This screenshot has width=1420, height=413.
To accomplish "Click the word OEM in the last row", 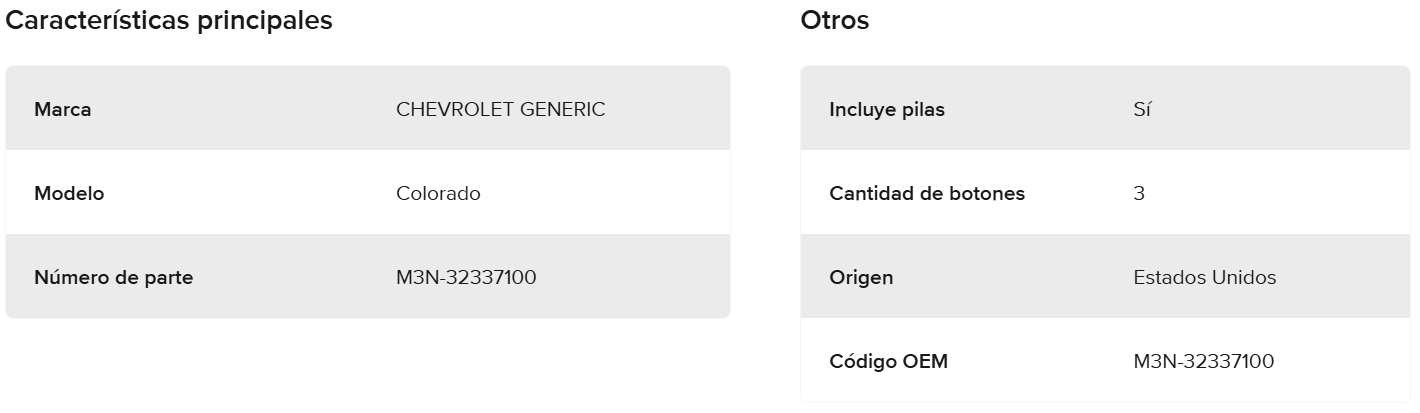I will 927,361.
